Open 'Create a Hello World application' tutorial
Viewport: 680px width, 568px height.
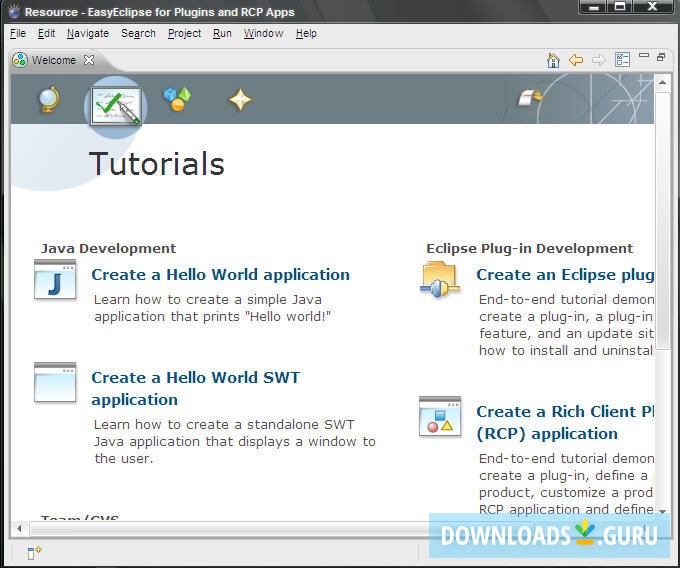coord(220,274)
